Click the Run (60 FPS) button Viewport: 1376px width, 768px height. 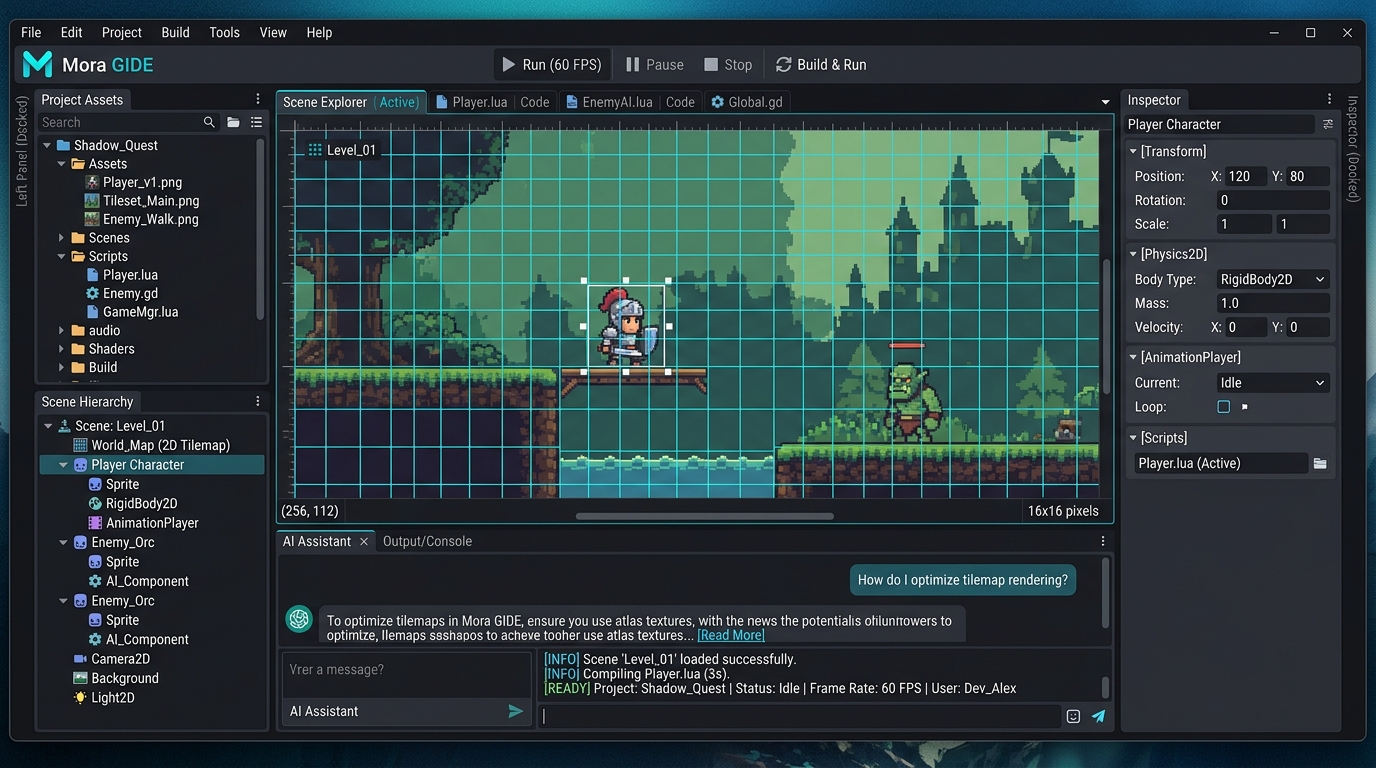pos(552,64)
